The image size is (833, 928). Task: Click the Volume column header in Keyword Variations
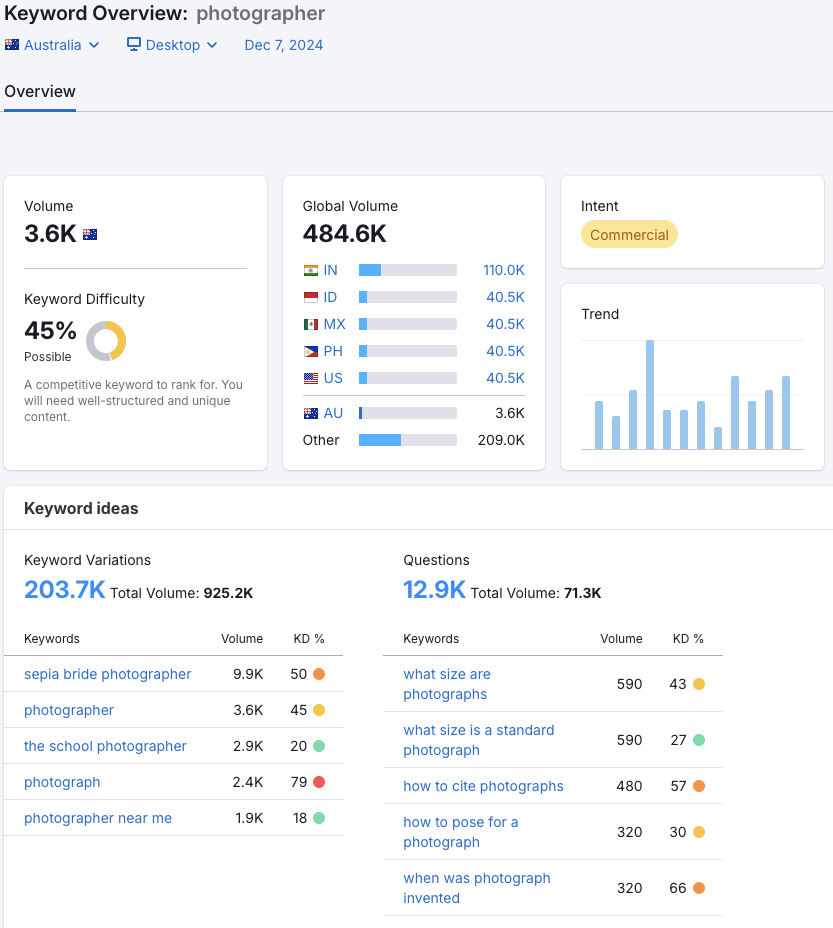point(242,639)
